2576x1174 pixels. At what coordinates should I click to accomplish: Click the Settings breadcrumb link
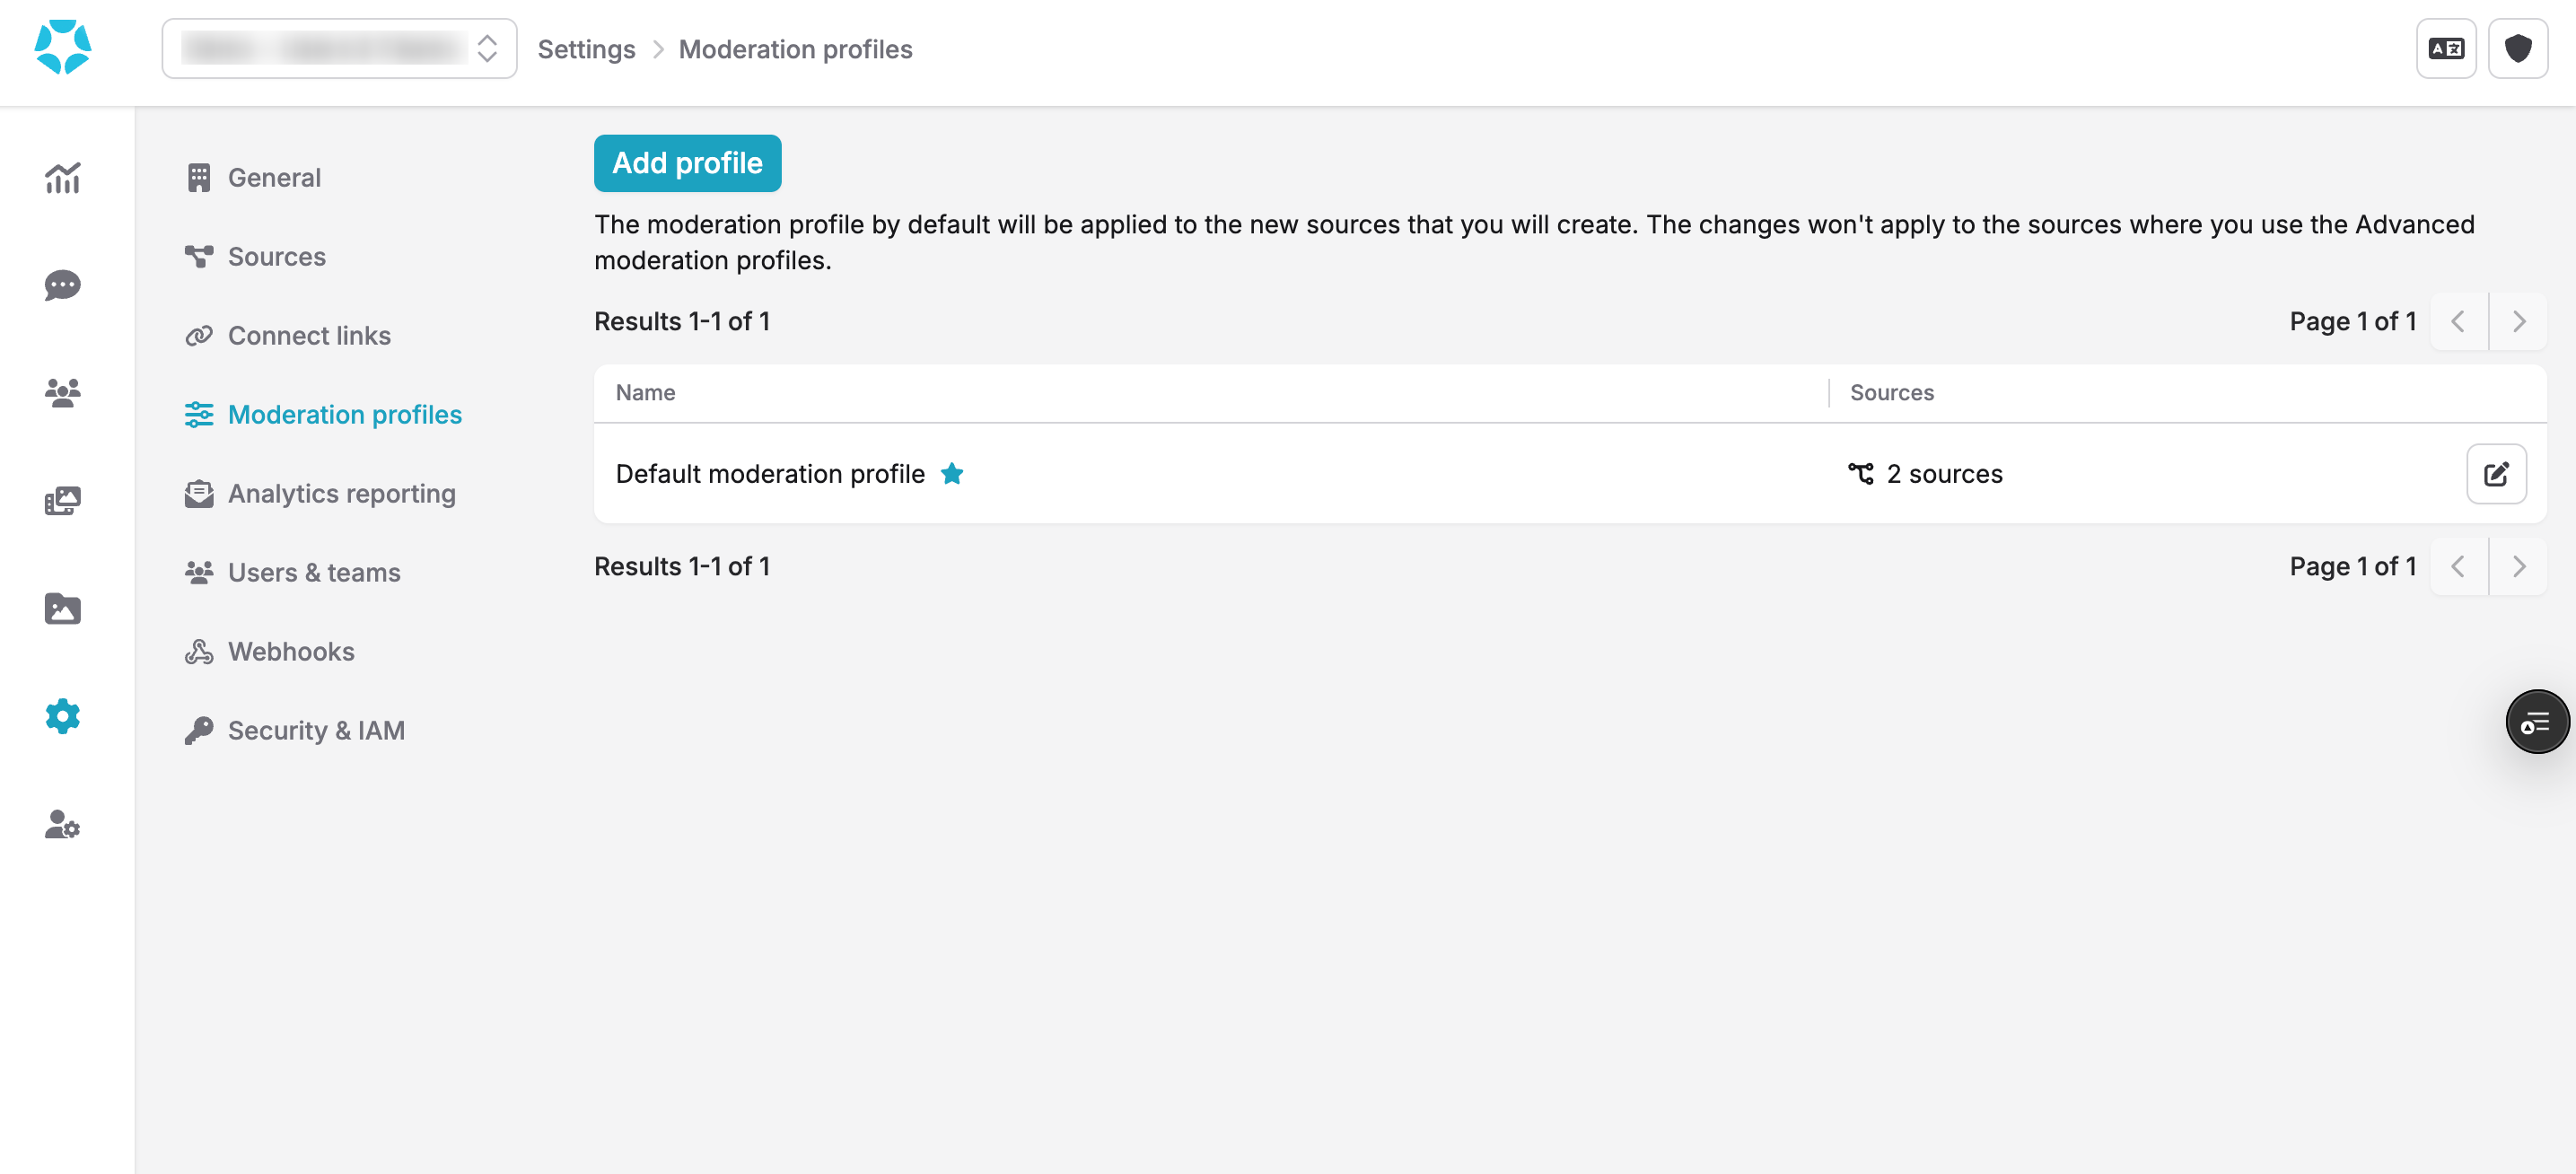pos(586,49)
